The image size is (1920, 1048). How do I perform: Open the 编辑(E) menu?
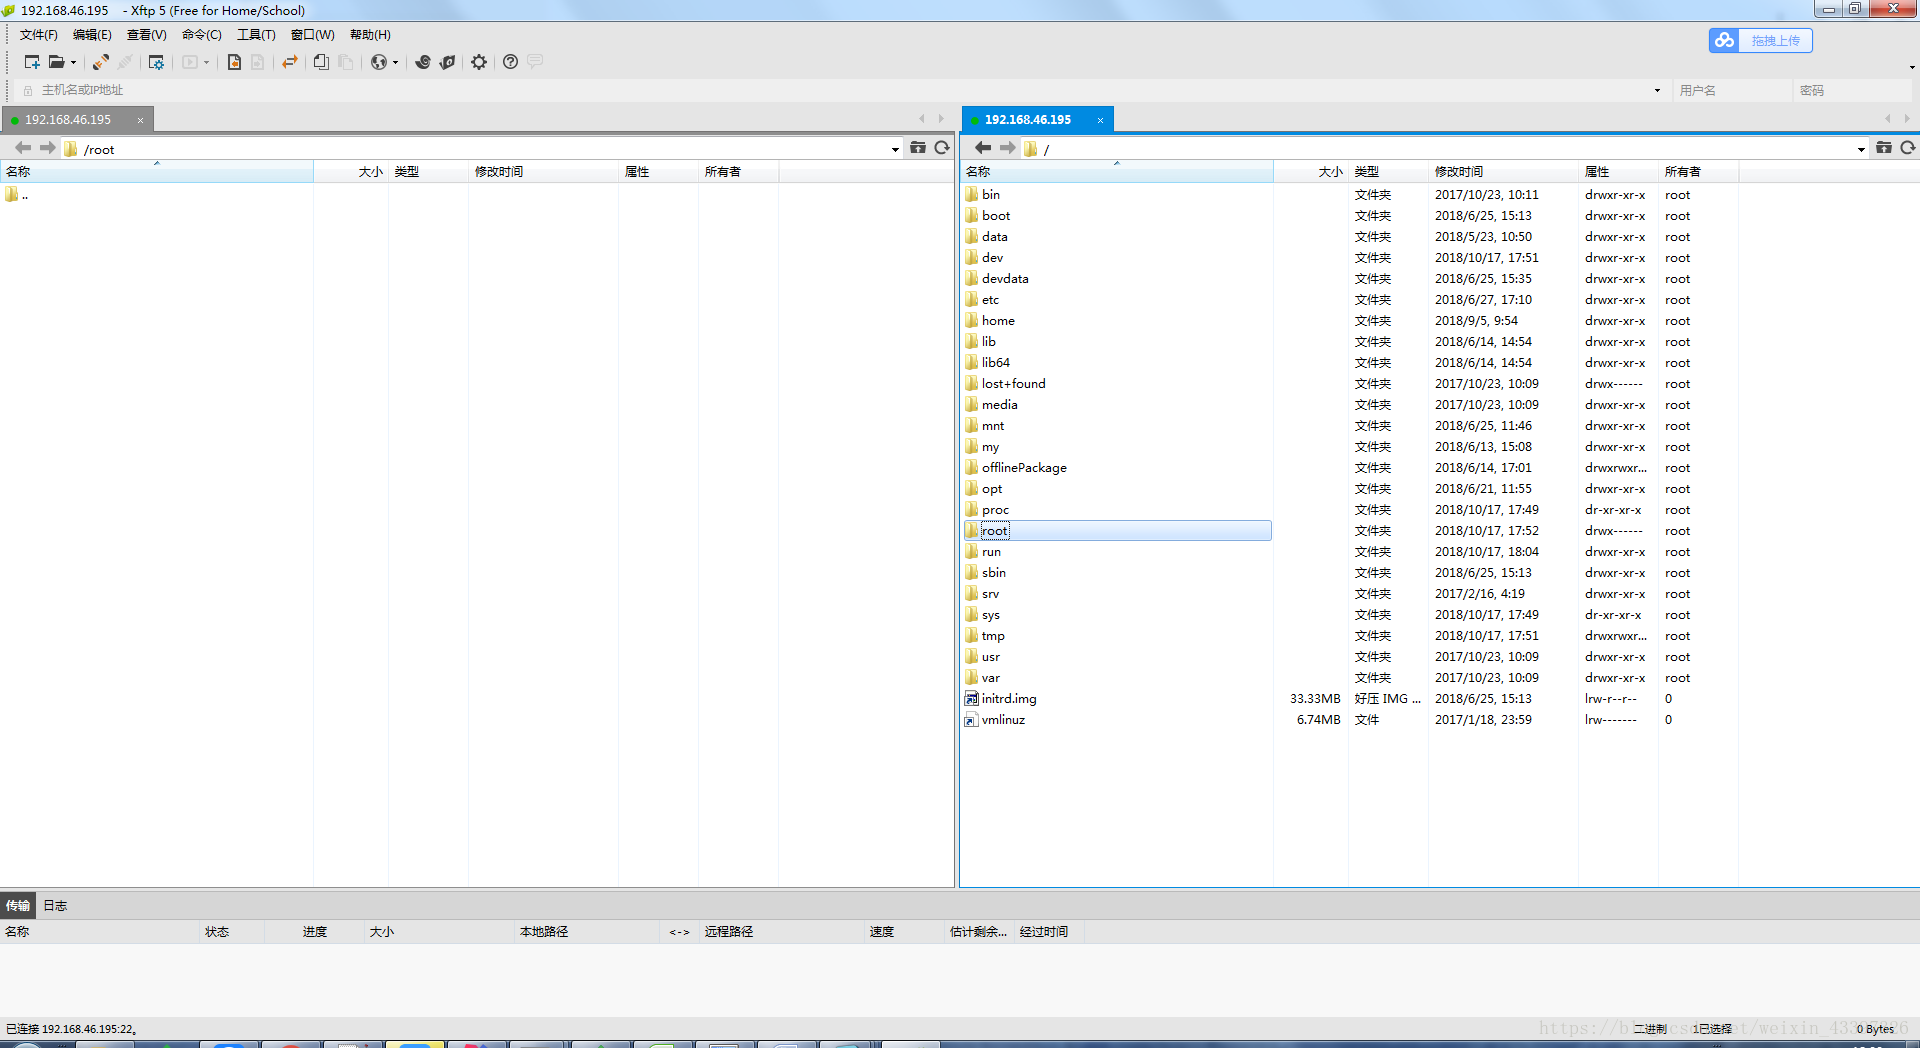92,35
